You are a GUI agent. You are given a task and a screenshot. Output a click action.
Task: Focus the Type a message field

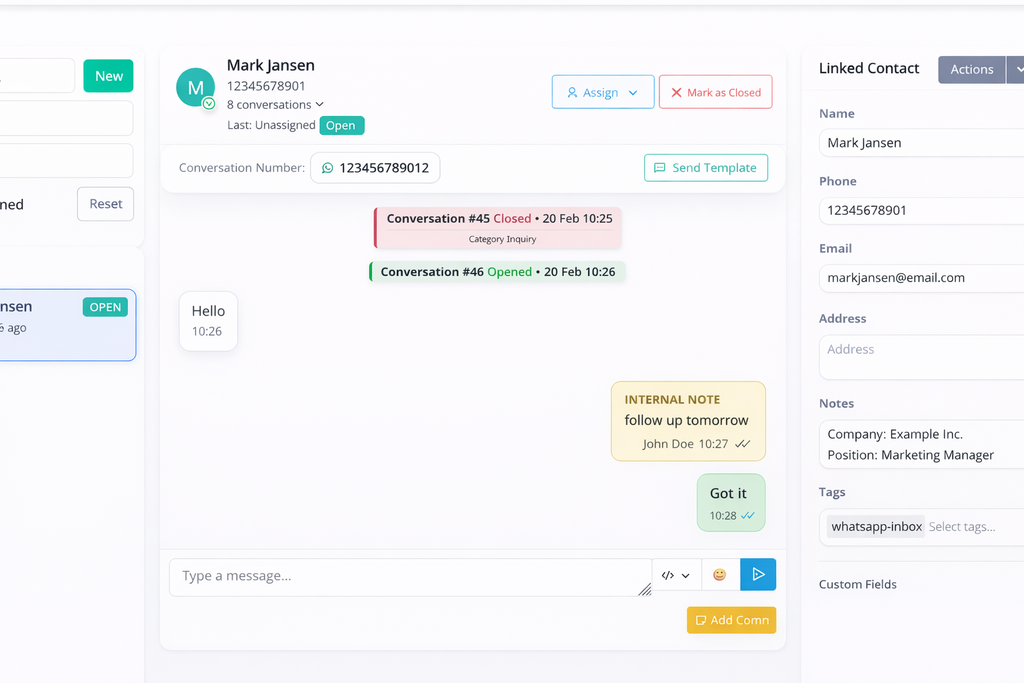(410, 576)
